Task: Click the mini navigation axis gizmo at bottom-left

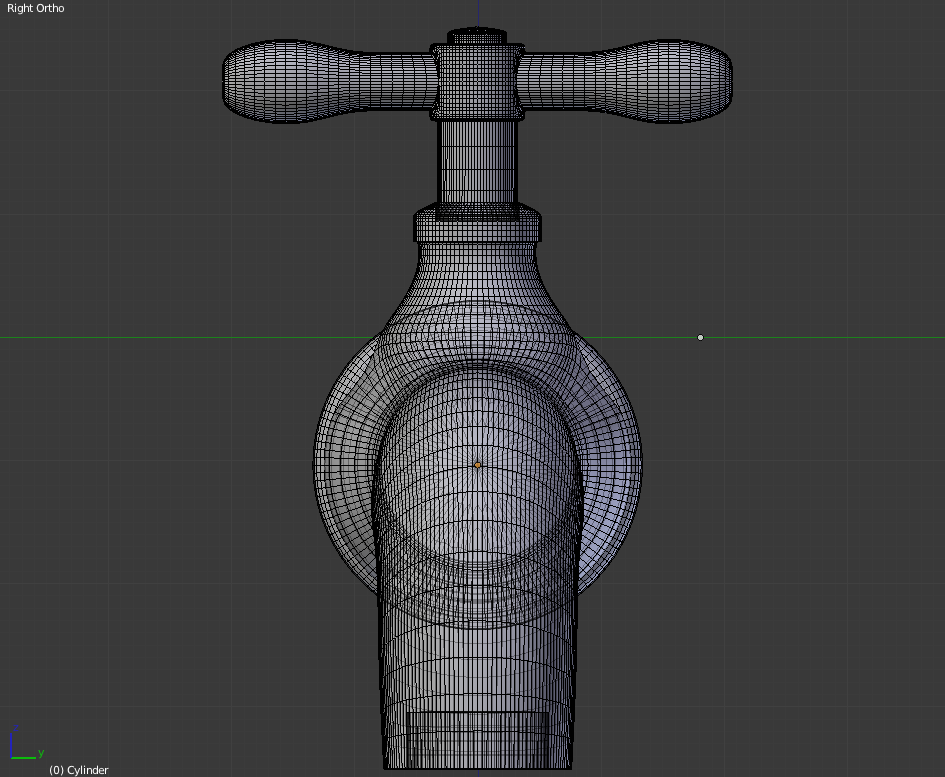Action: click(18, 750)
